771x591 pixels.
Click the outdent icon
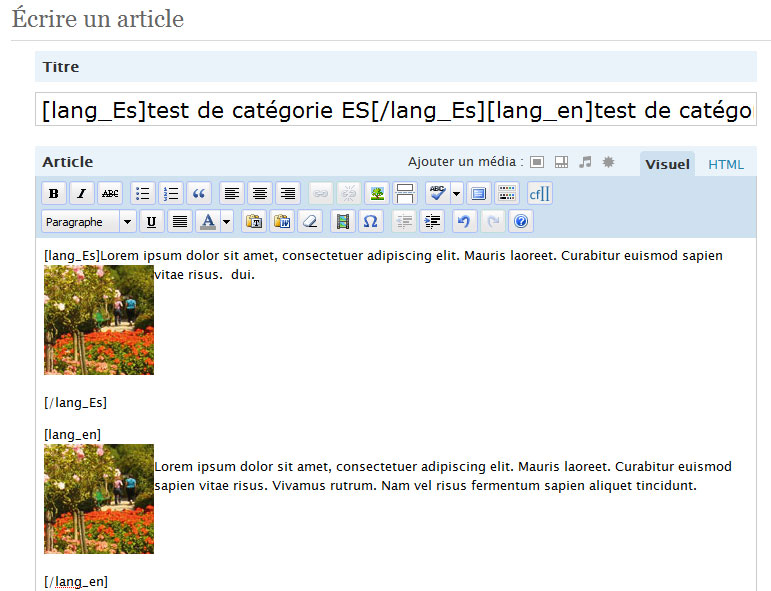tap(404, 222)
